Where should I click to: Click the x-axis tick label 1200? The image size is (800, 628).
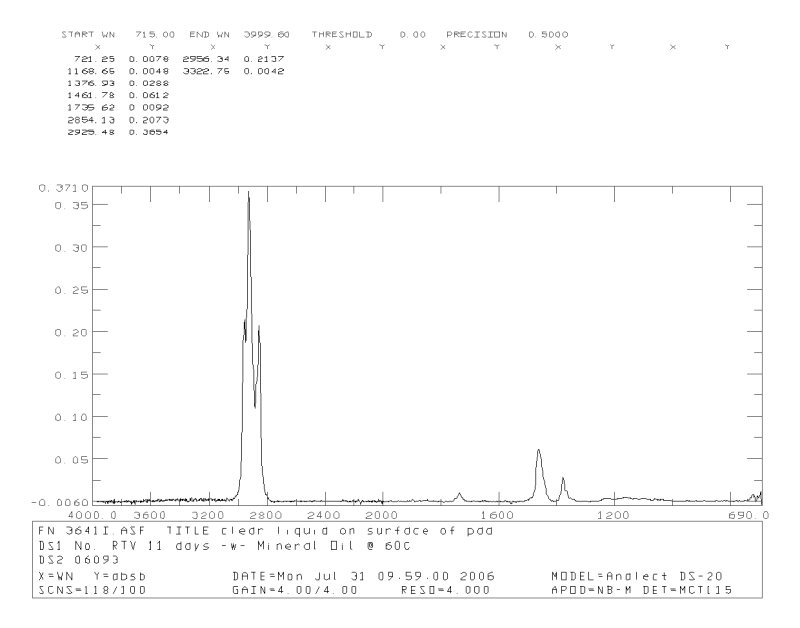[x=613, y=515]
